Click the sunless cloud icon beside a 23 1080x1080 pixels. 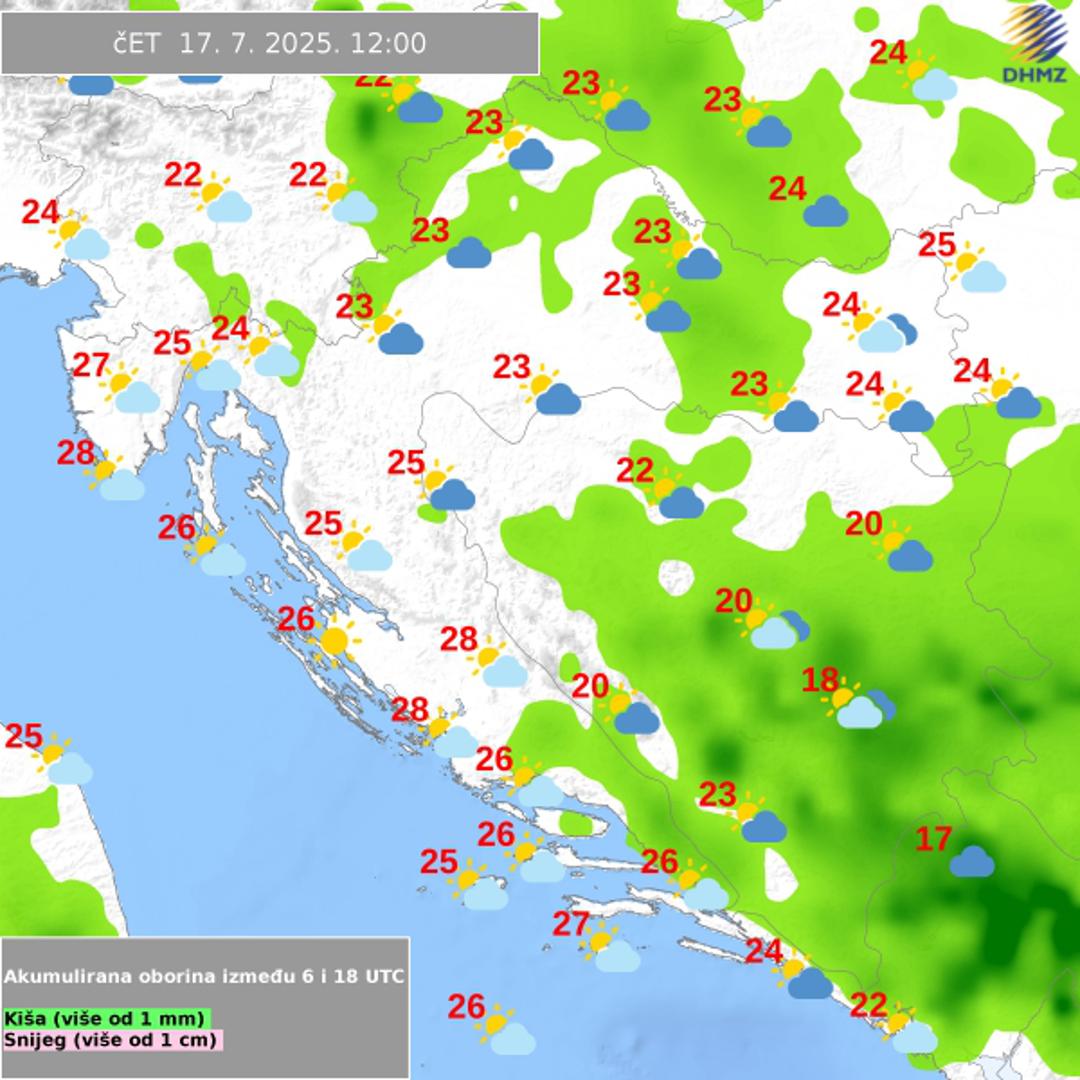[x=468, y=252]
